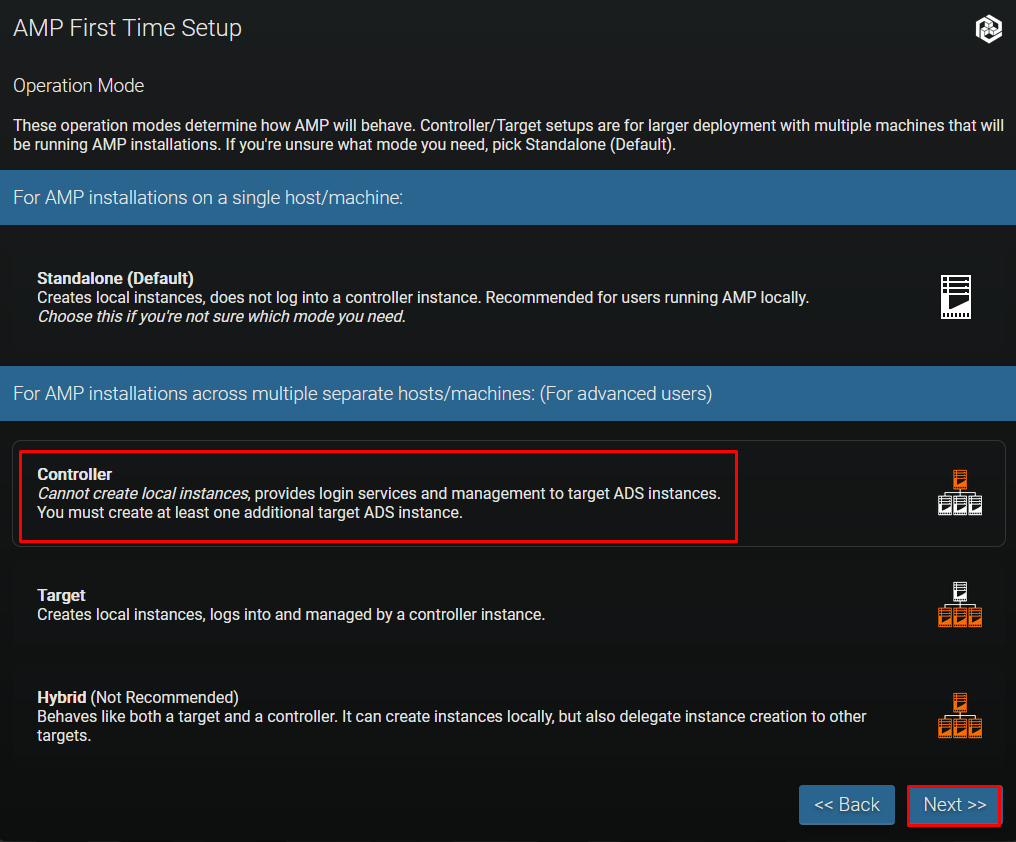Click the multiple separate hosts section header

point(362,393)
